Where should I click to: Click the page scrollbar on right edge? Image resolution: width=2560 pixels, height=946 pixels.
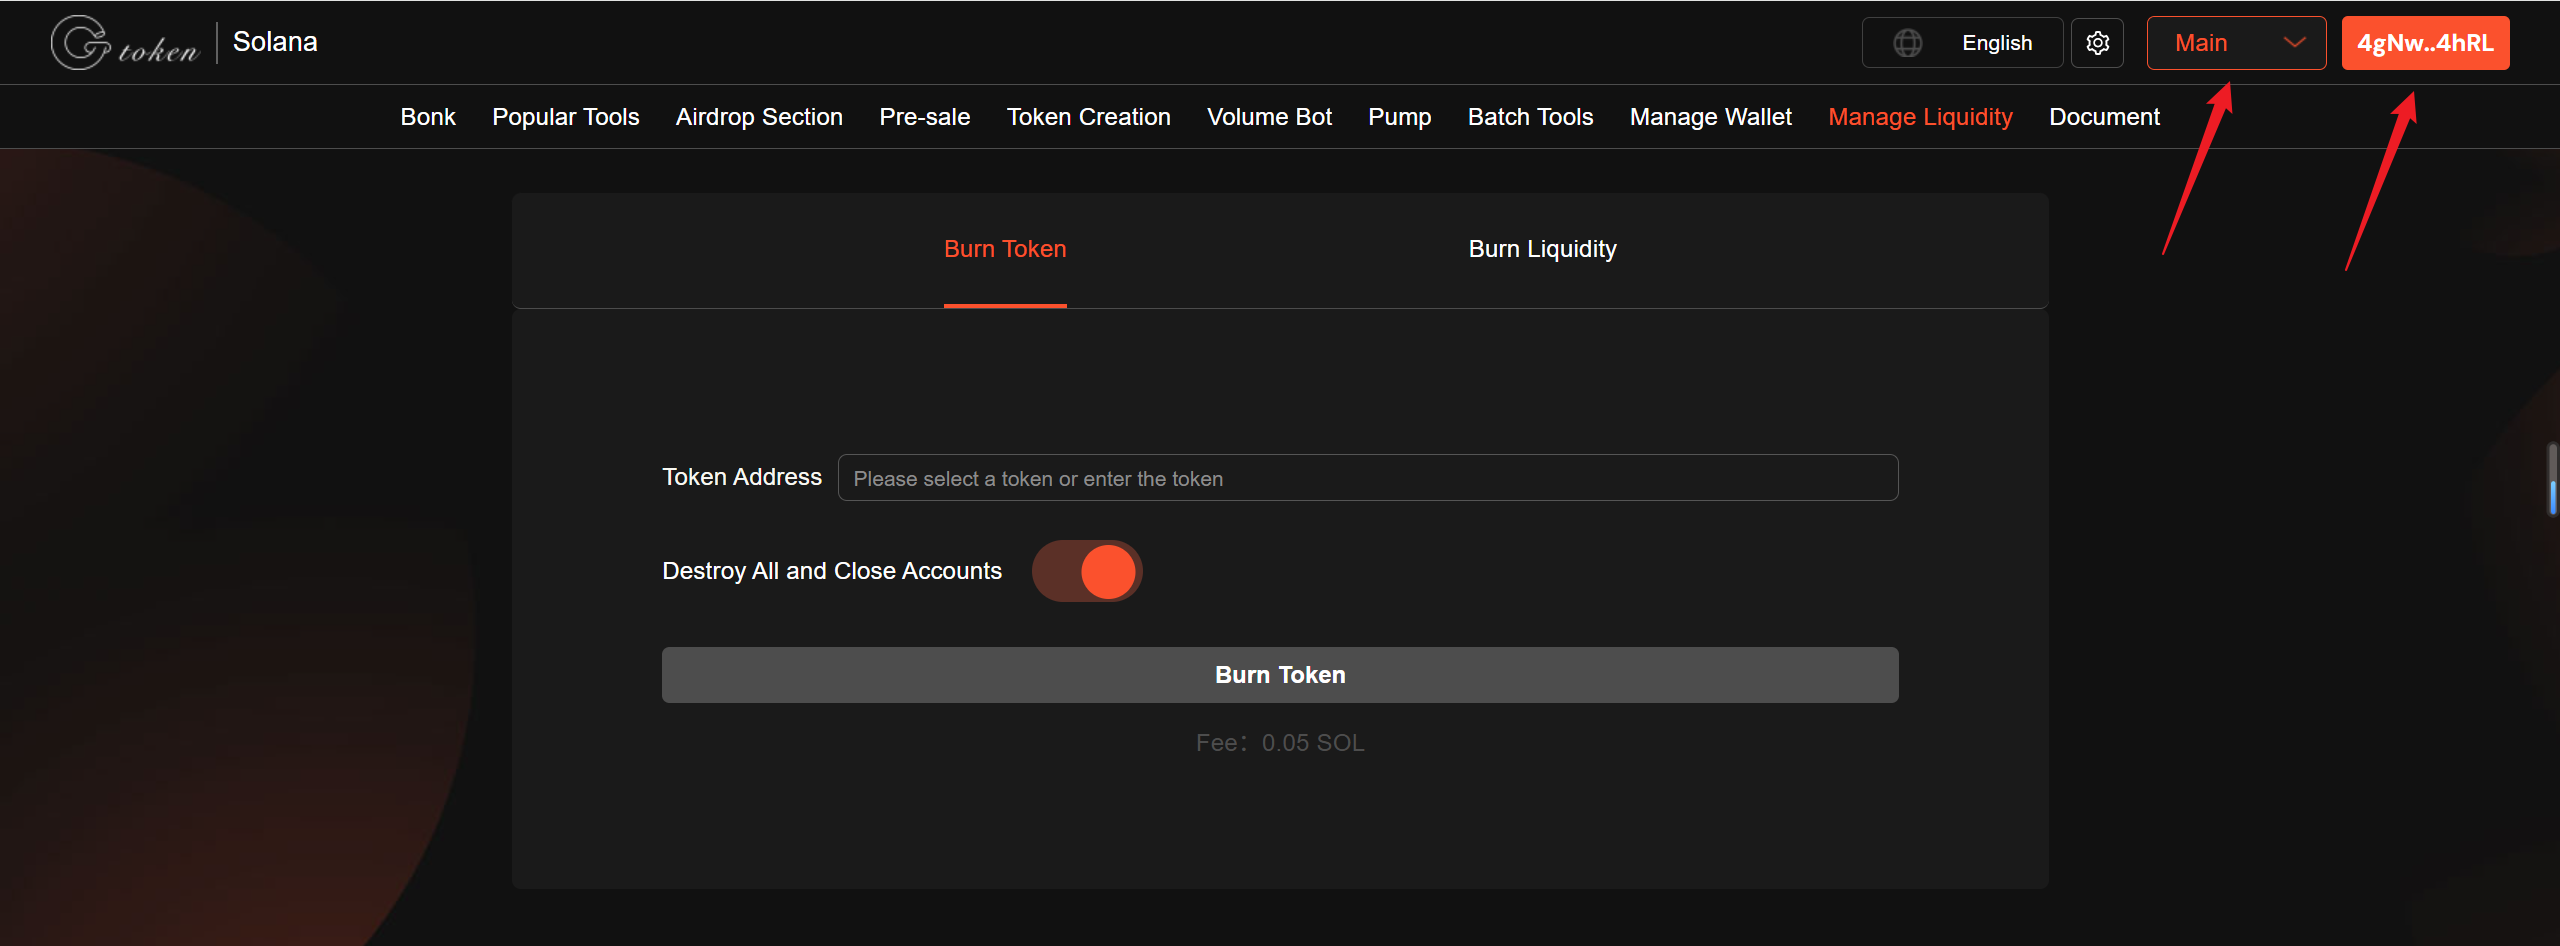point(2551,480)
